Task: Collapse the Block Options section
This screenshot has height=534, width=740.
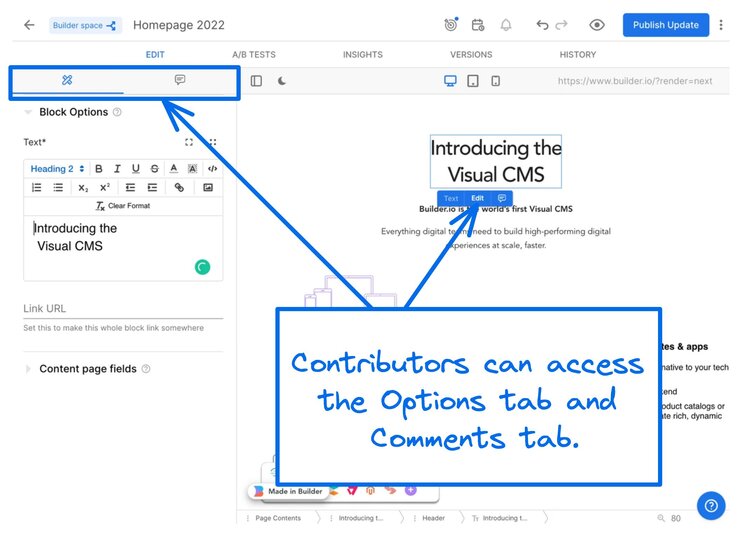Action: (x=28, y=112)
